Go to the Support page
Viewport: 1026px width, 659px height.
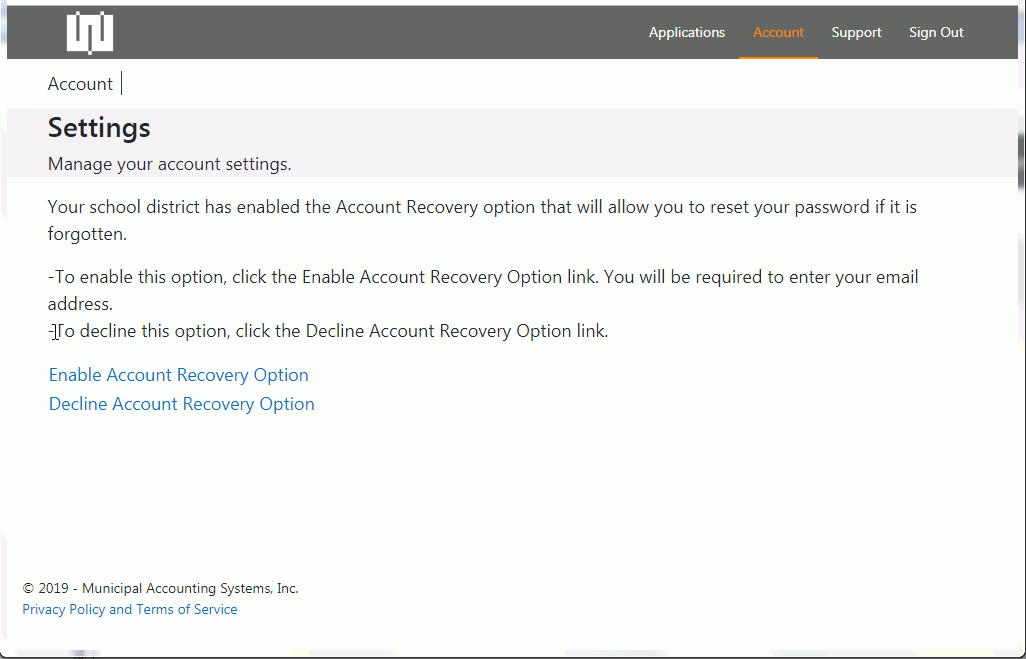click(856, 33)
